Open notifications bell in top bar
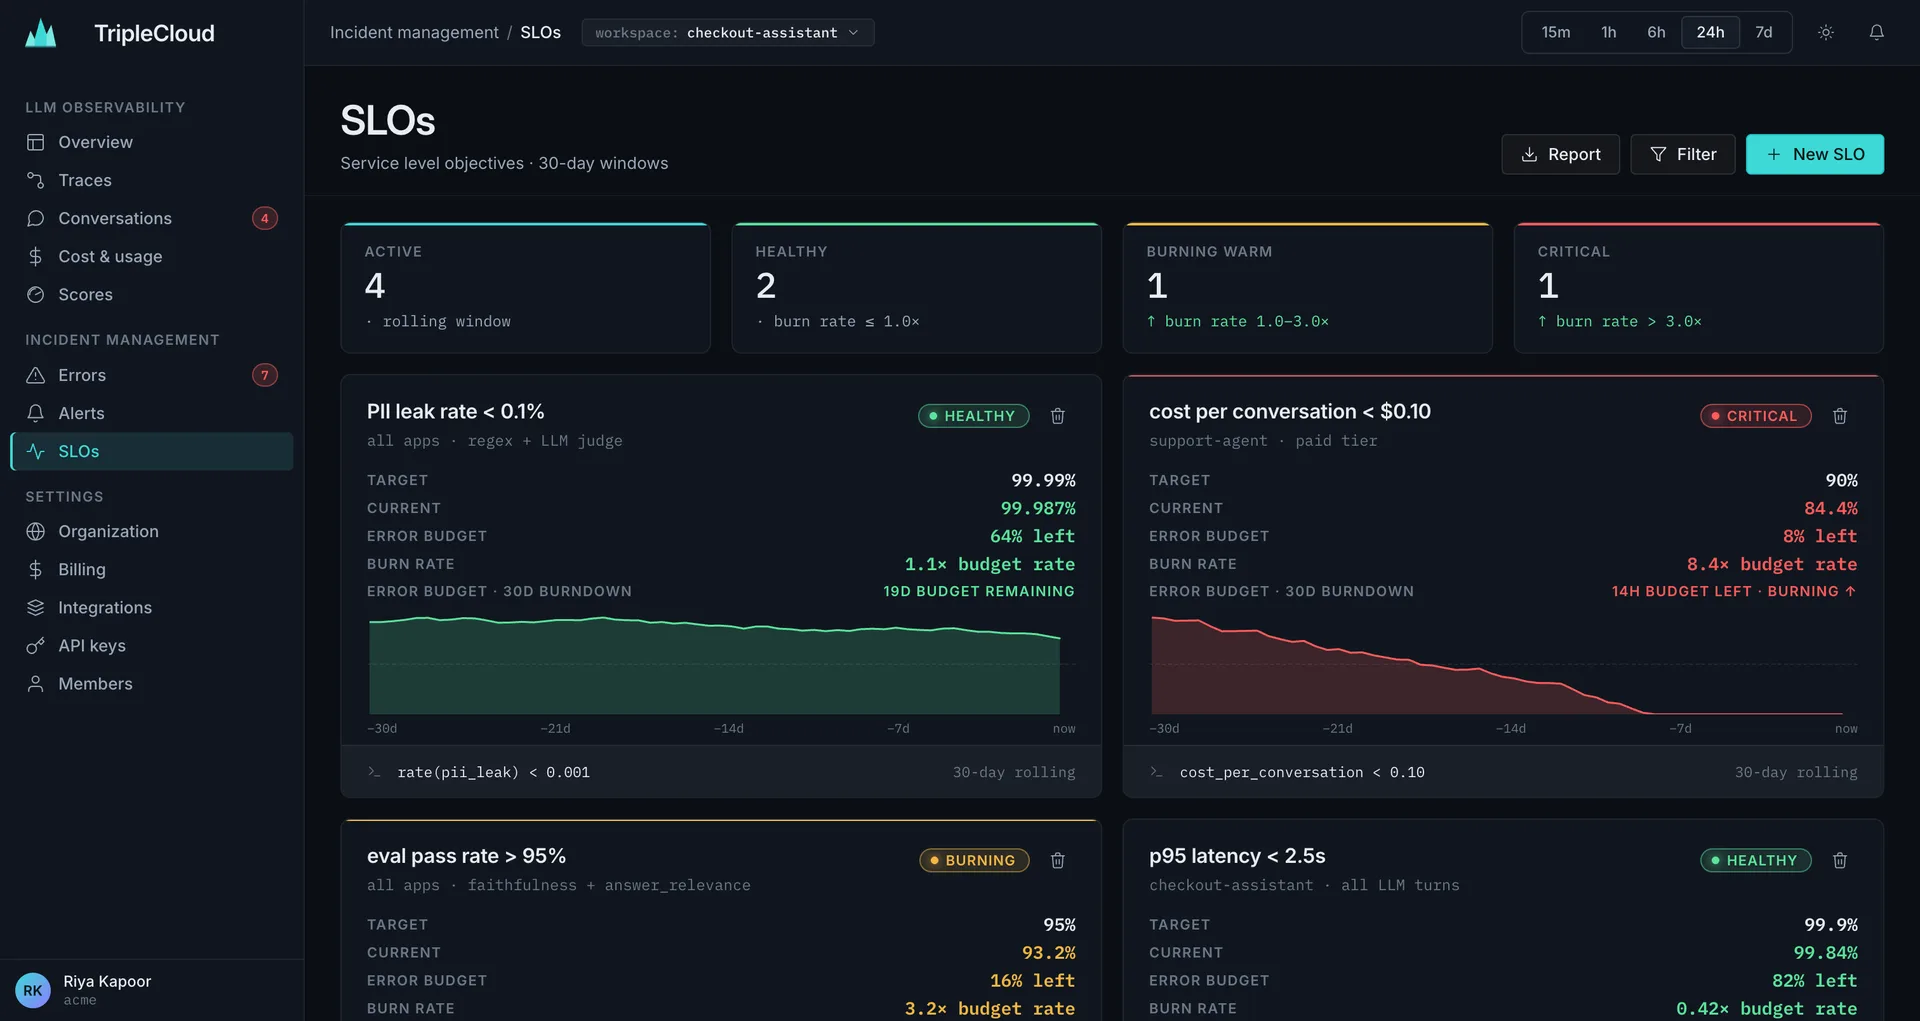Screen dimensions: 1920x1021 coord(1877,33)
